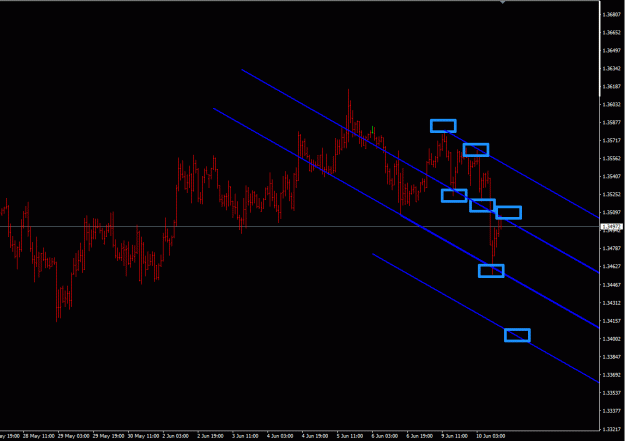Screen dimensions: 625x441
Task: Click the 1.34157 price scale label
Action: point(612,321)
